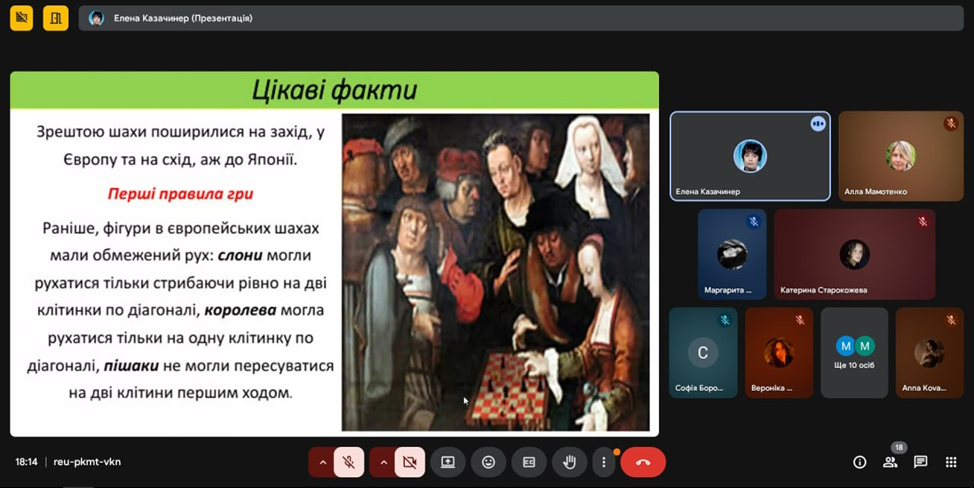Leave the call with red hang-up button
The height and width of the screenshot is (488, 974).
pyautogui.click(x=642, y=462)
